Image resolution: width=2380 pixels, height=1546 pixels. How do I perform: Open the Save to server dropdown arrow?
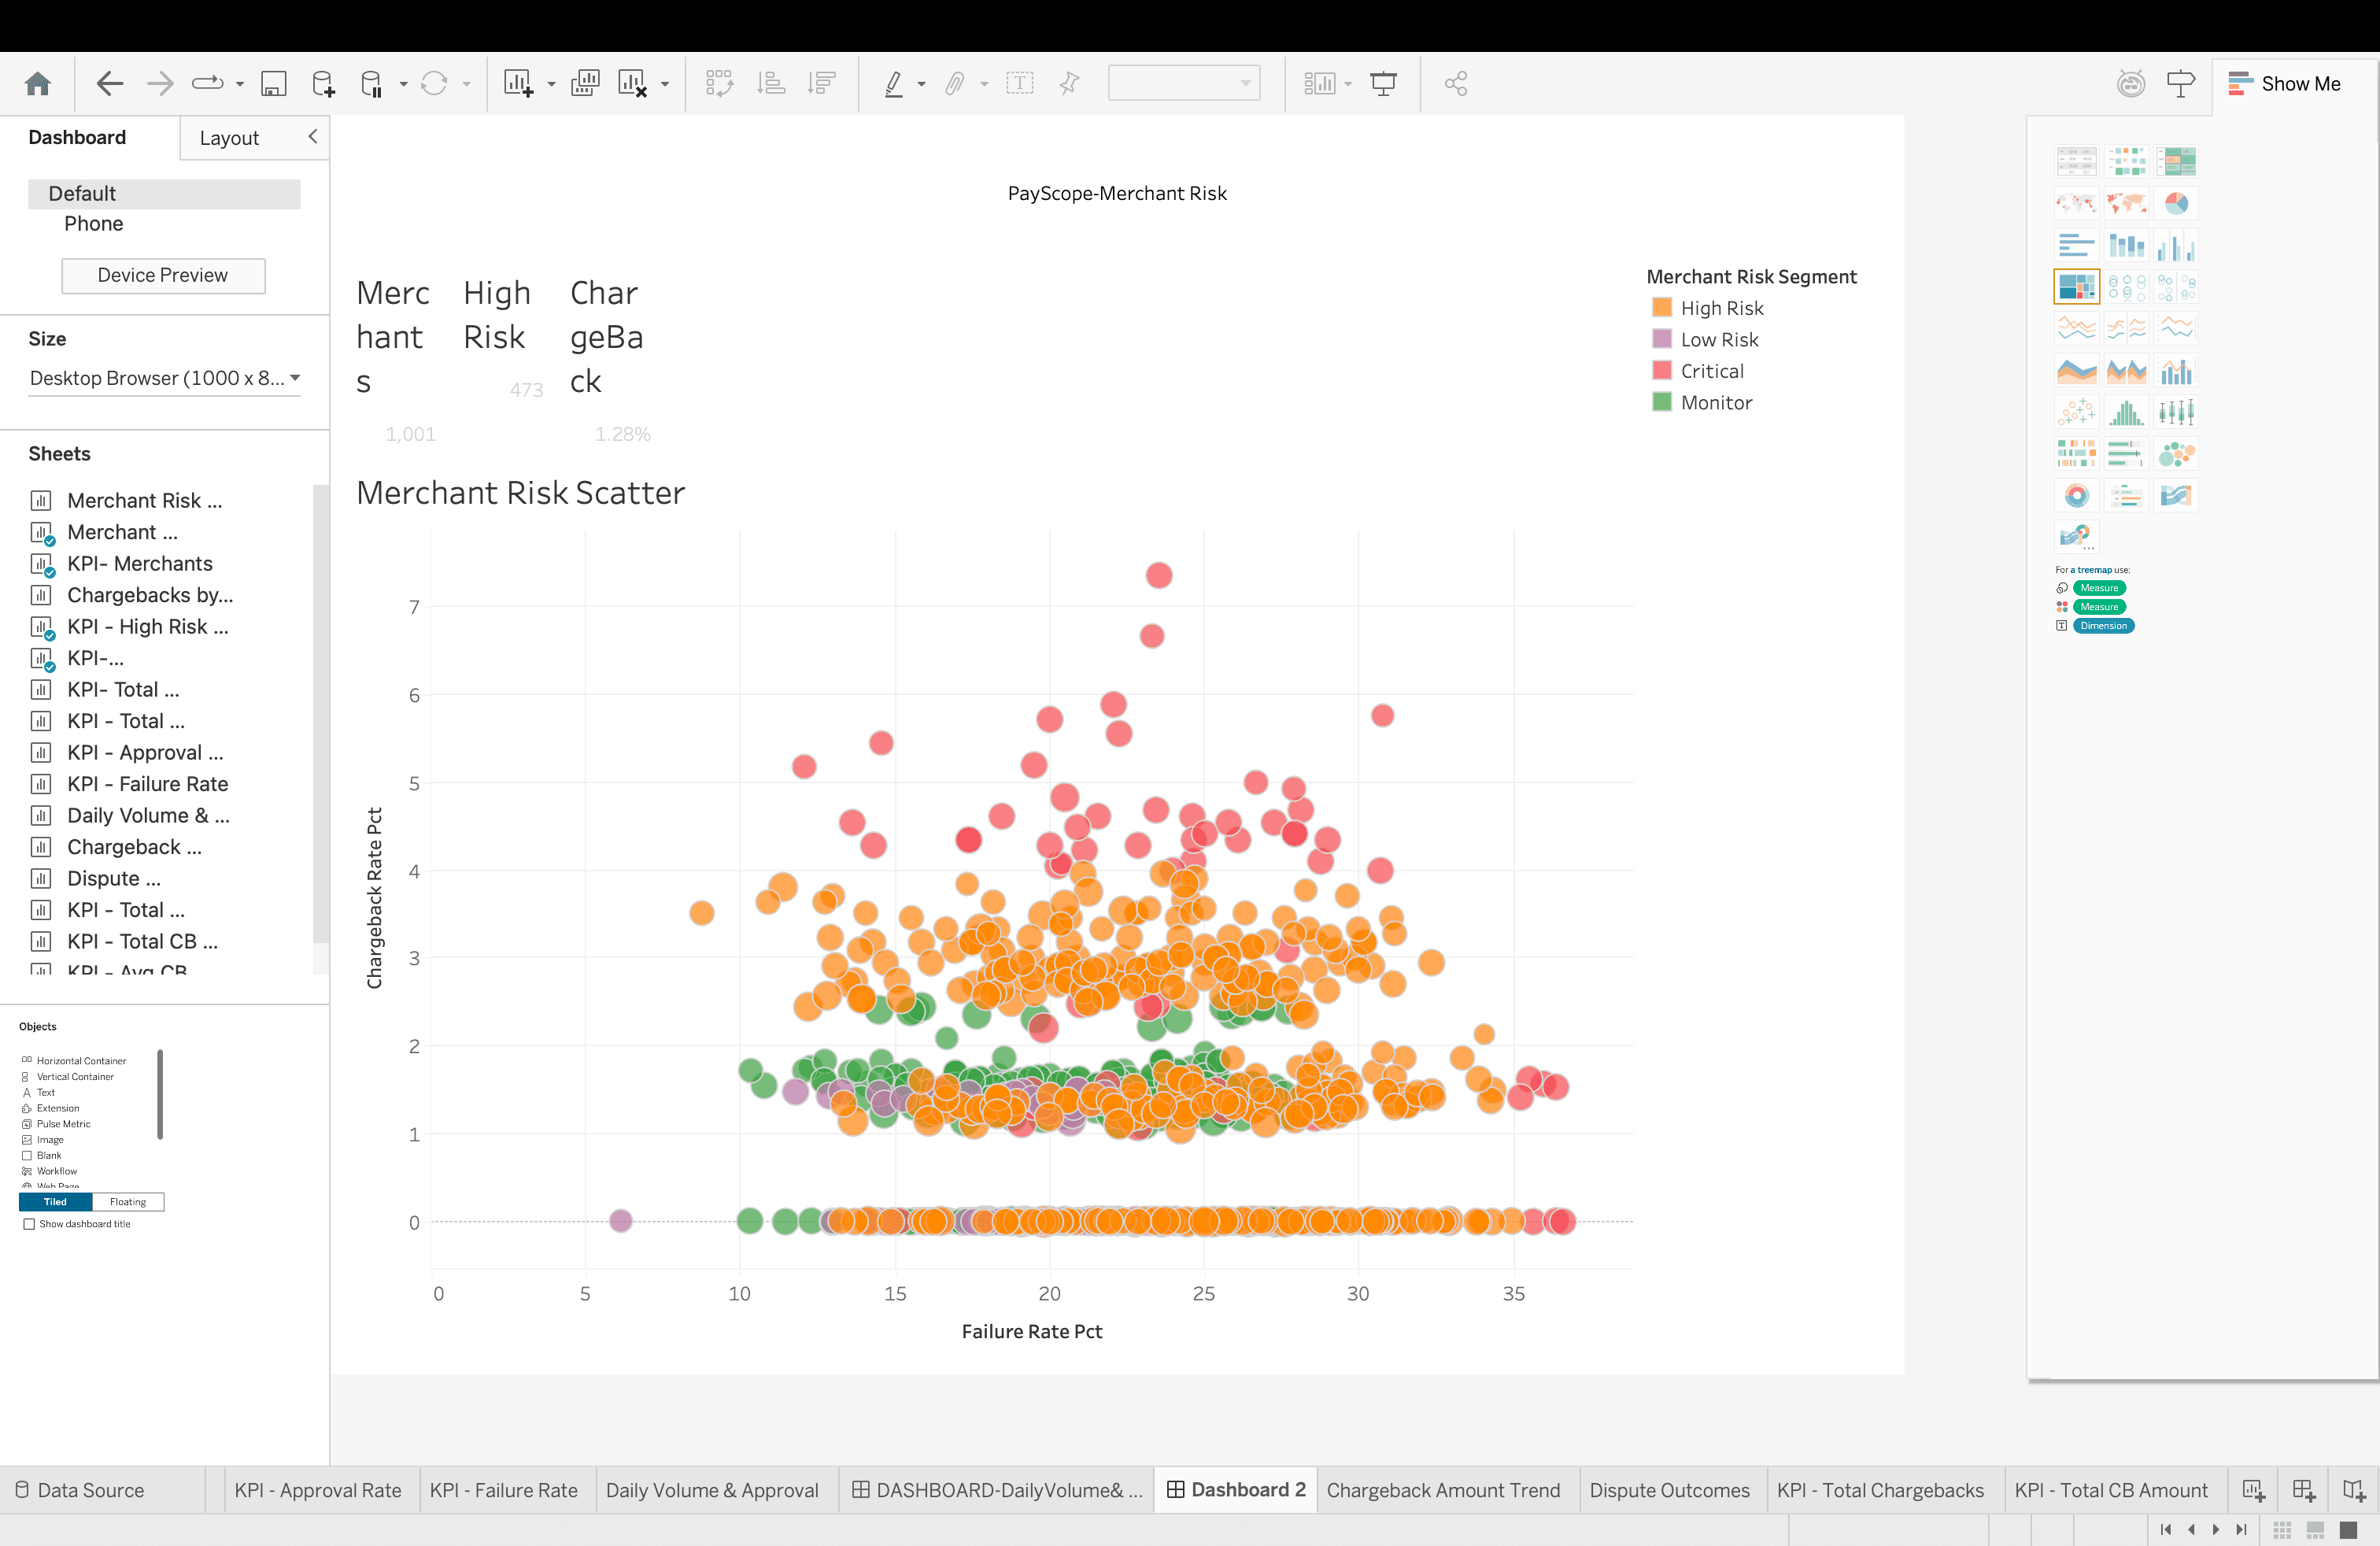click(404, 85)
